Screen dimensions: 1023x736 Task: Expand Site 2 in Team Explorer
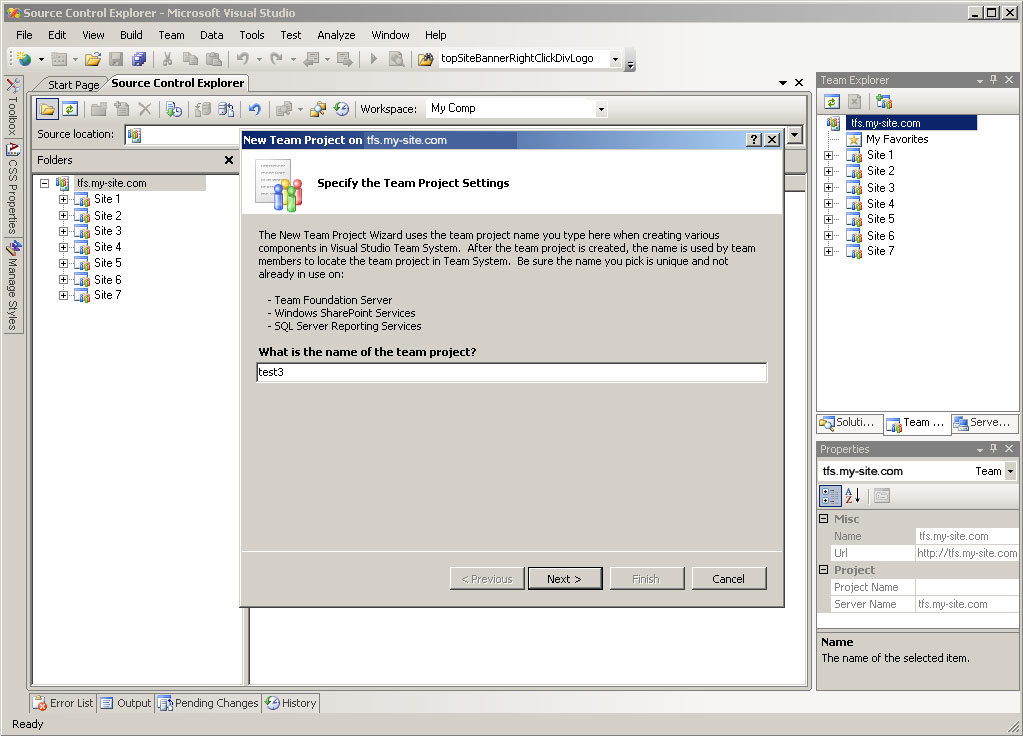click(828, 172)
